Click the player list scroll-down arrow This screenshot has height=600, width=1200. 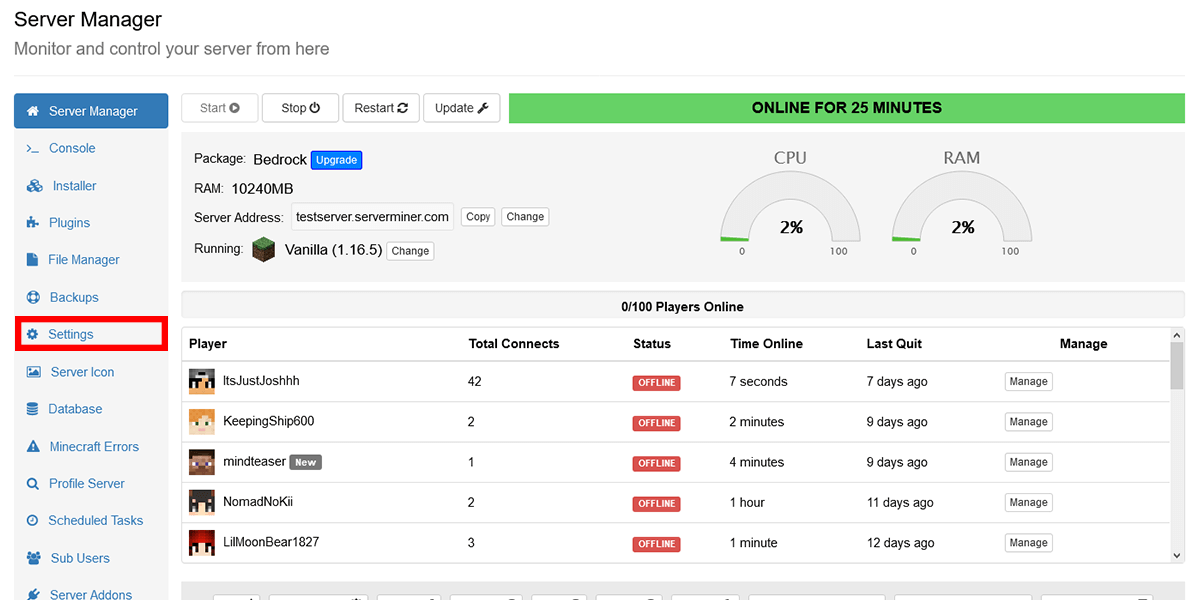click(x=1177, y=554)
